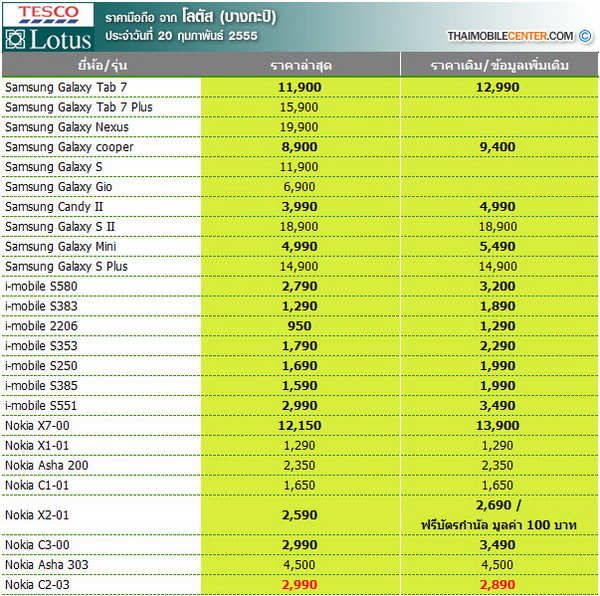Click the ราคาล่าสุด column header

pyautogui.click(x=301, y=66)
